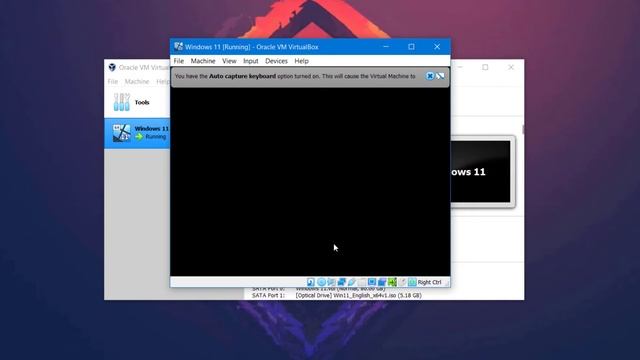640x360 pixels.
Task: Click the black VM display area
Action: coord(310,182)
